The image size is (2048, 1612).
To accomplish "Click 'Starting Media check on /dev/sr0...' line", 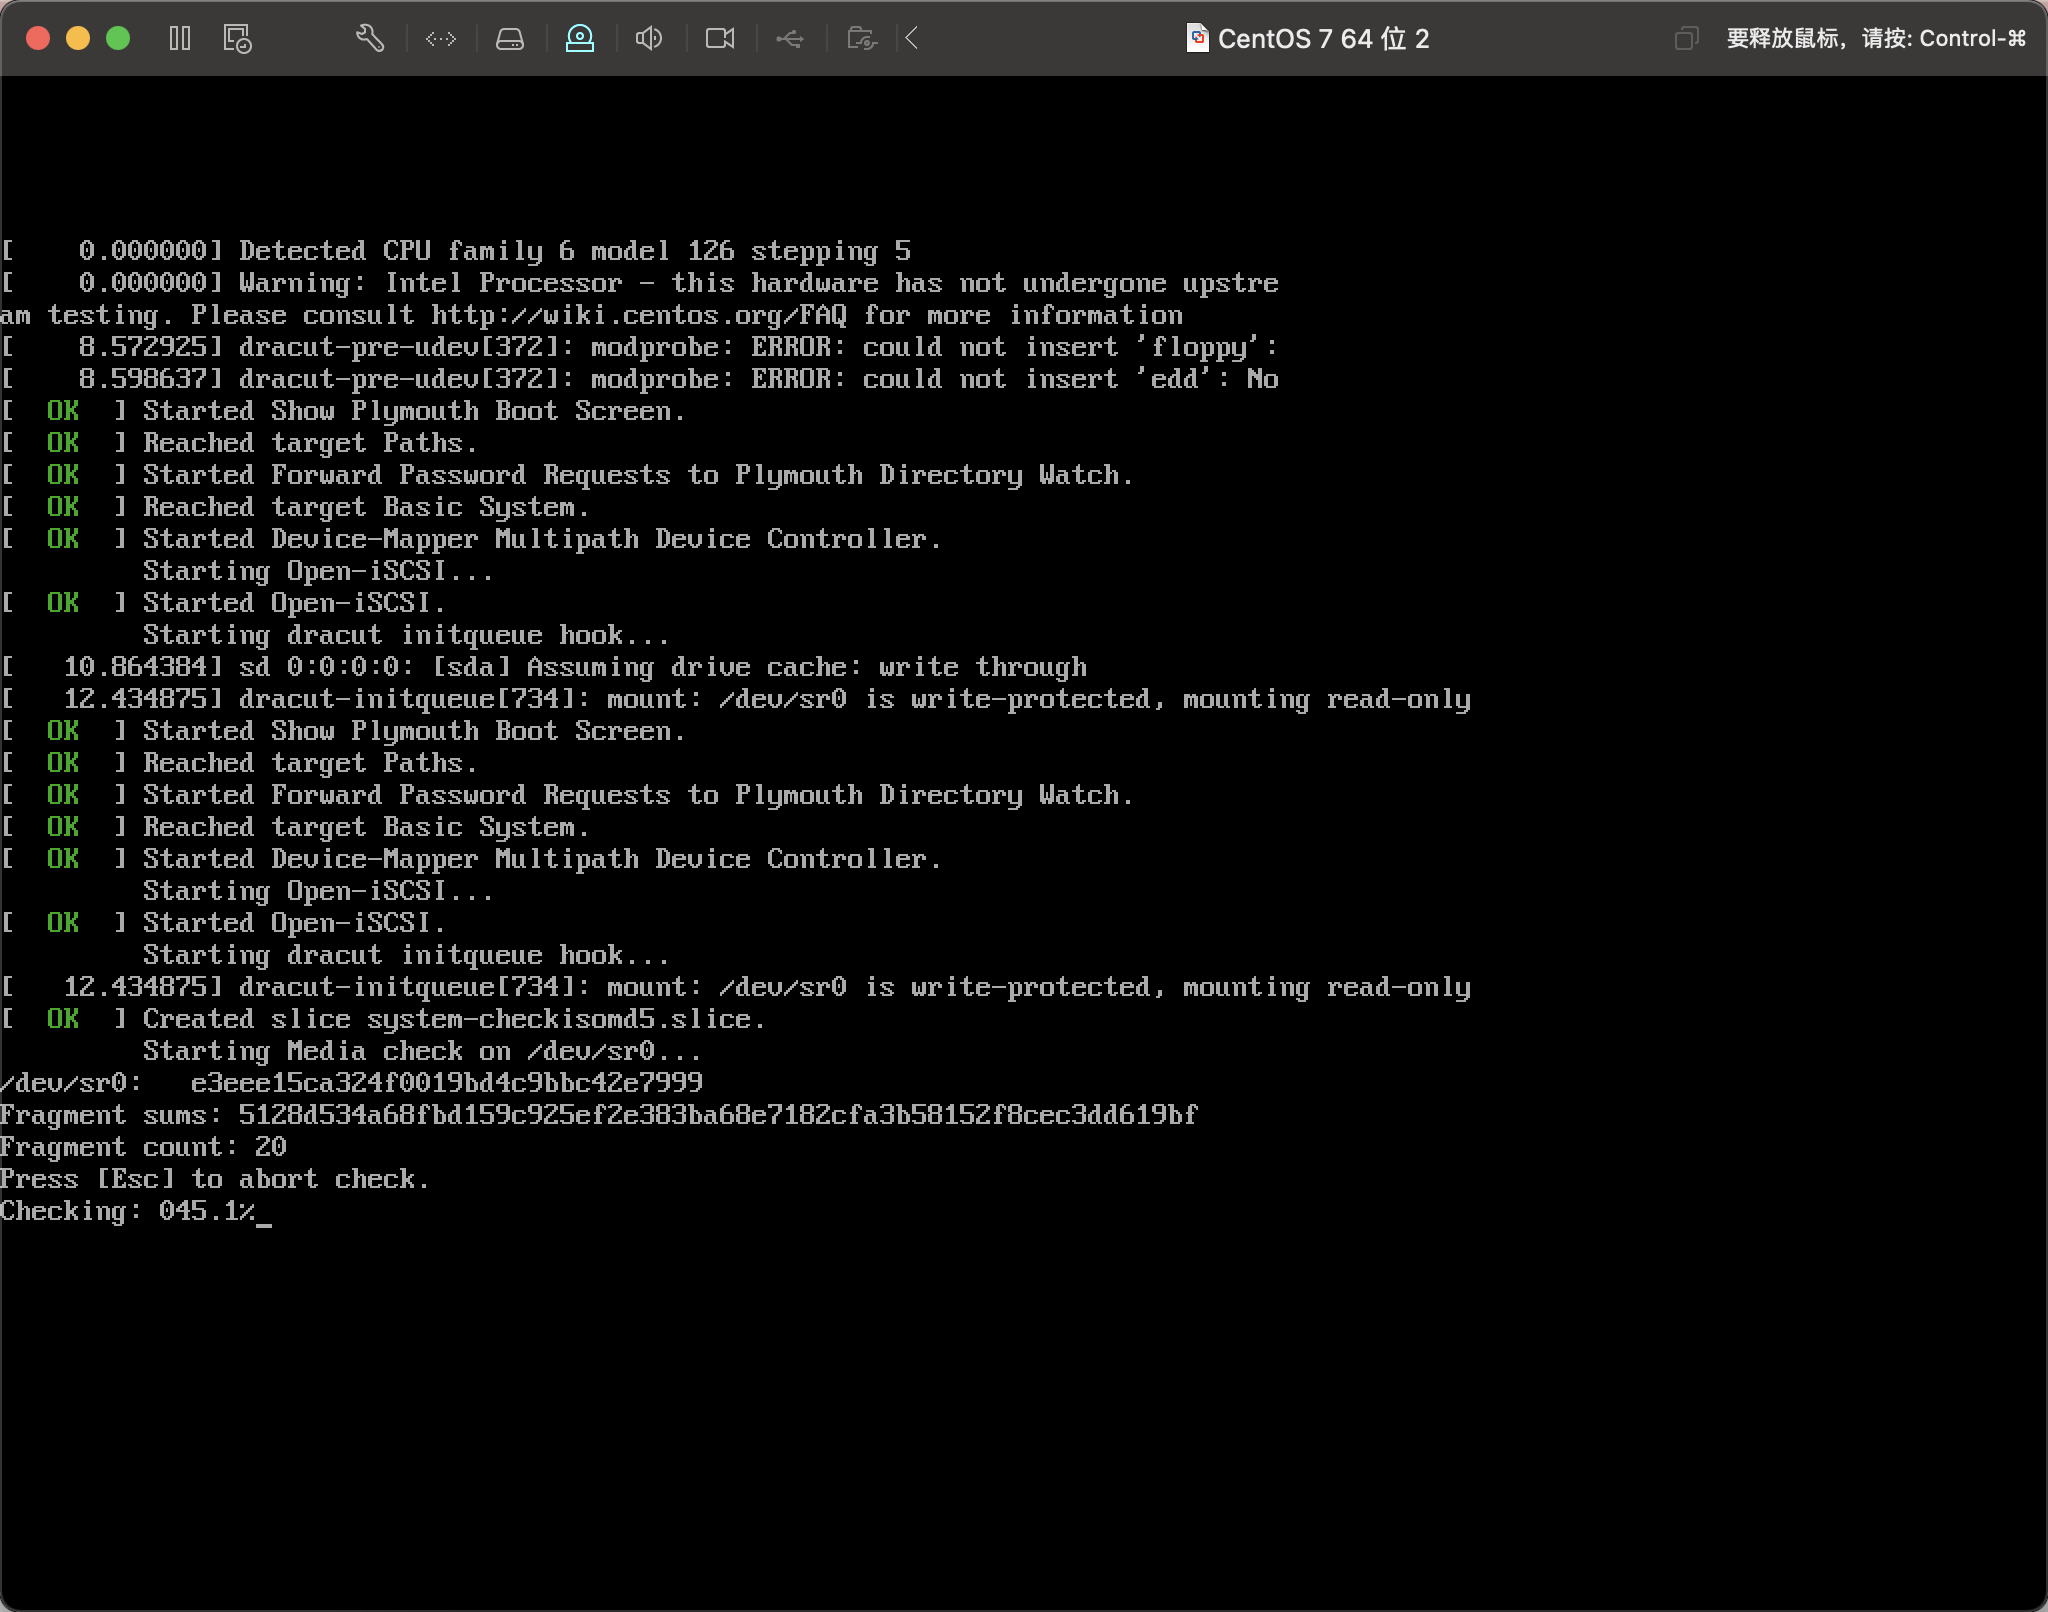I will 422,1051.
